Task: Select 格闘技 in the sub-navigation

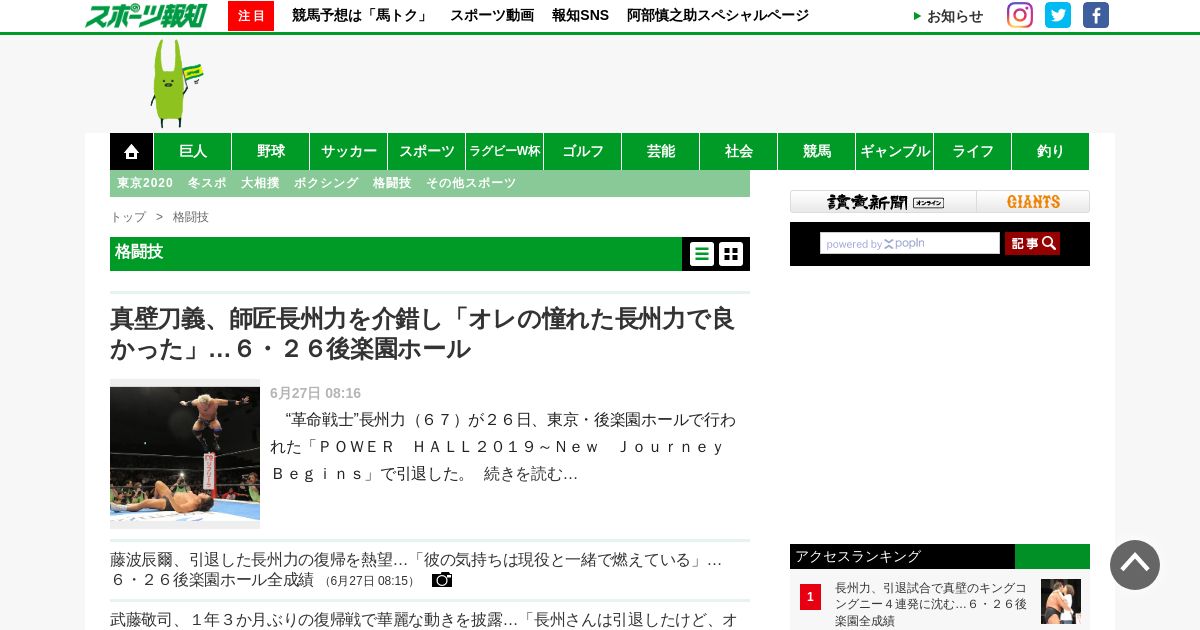Action: [392, 183]
